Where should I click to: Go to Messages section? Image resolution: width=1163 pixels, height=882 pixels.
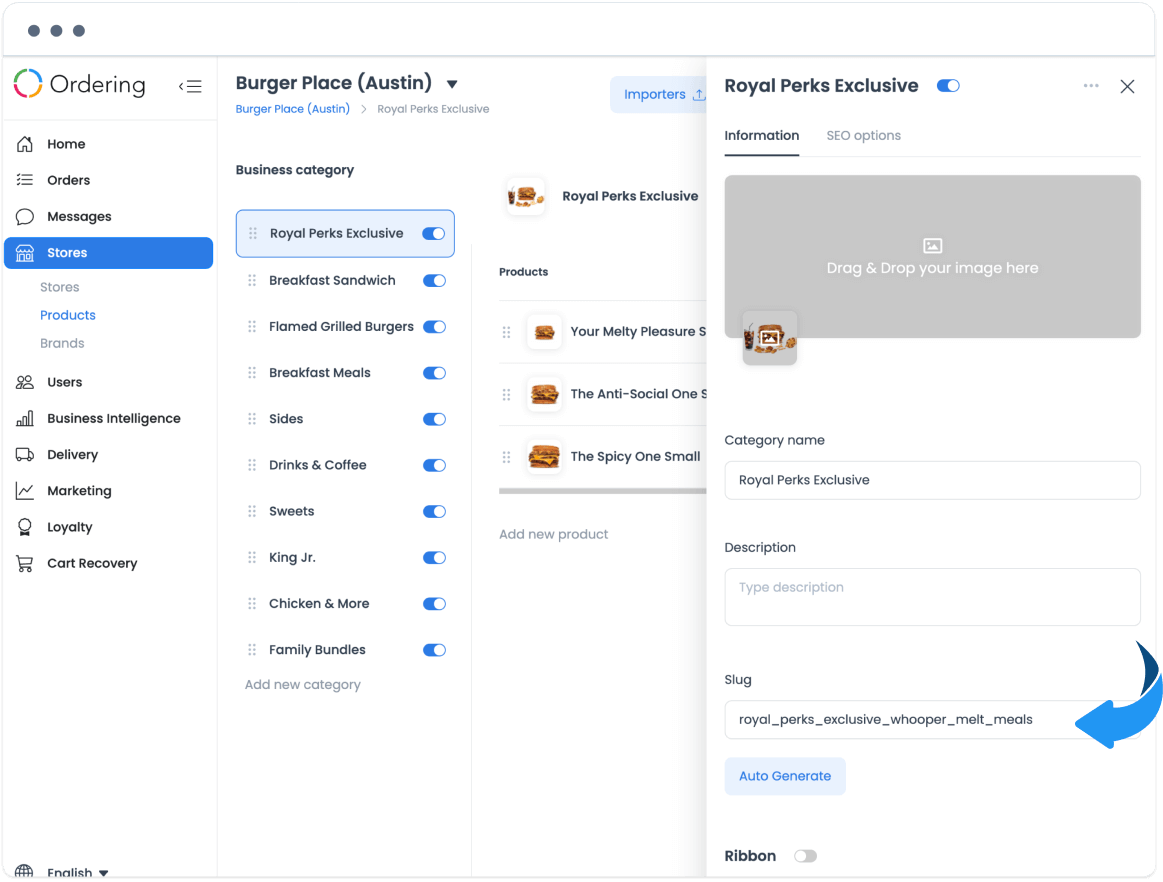pos(79,217)
